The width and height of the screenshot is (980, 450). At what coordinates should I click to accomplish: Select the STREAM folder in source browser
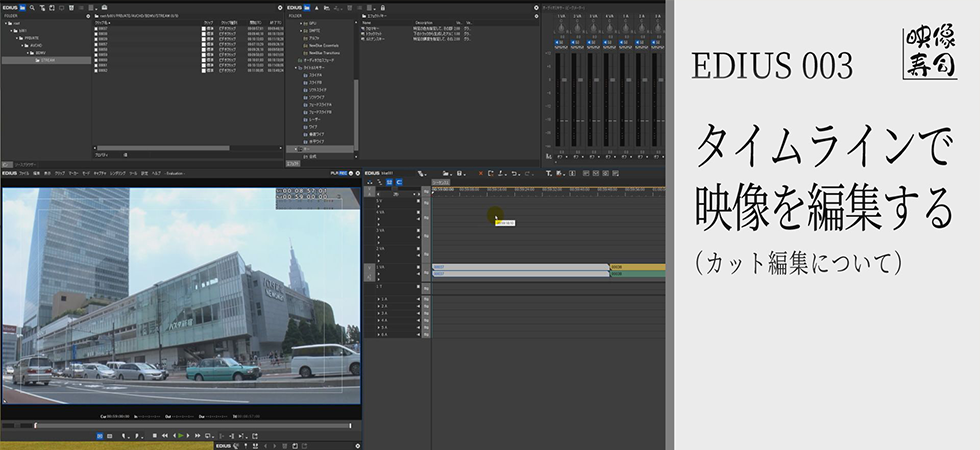48,61
